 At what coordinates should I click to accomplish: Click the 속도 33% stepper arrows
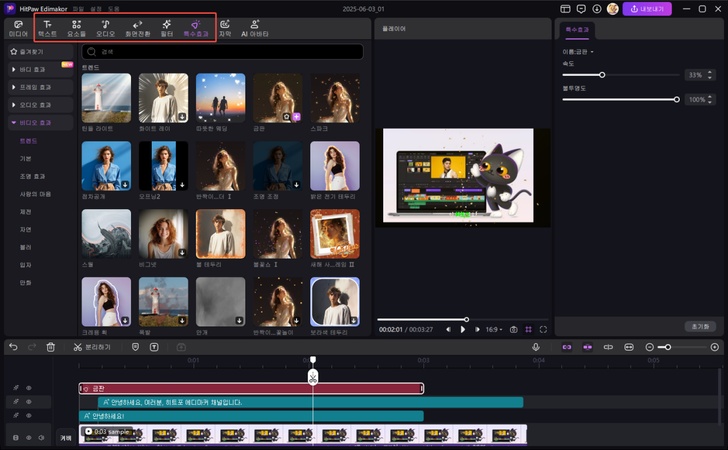709,75
